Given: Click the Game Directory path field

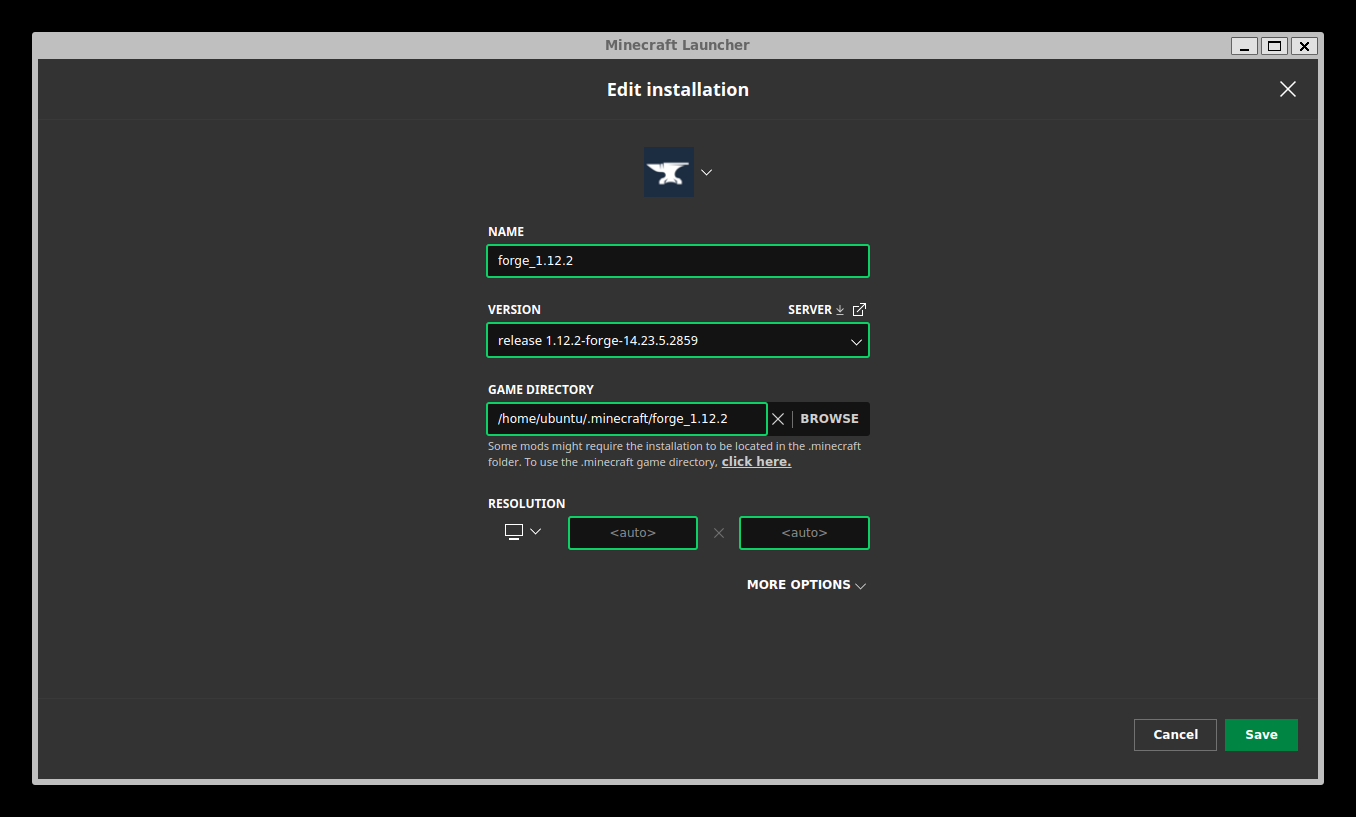Looking at the screenshot, I should (627, 419).
